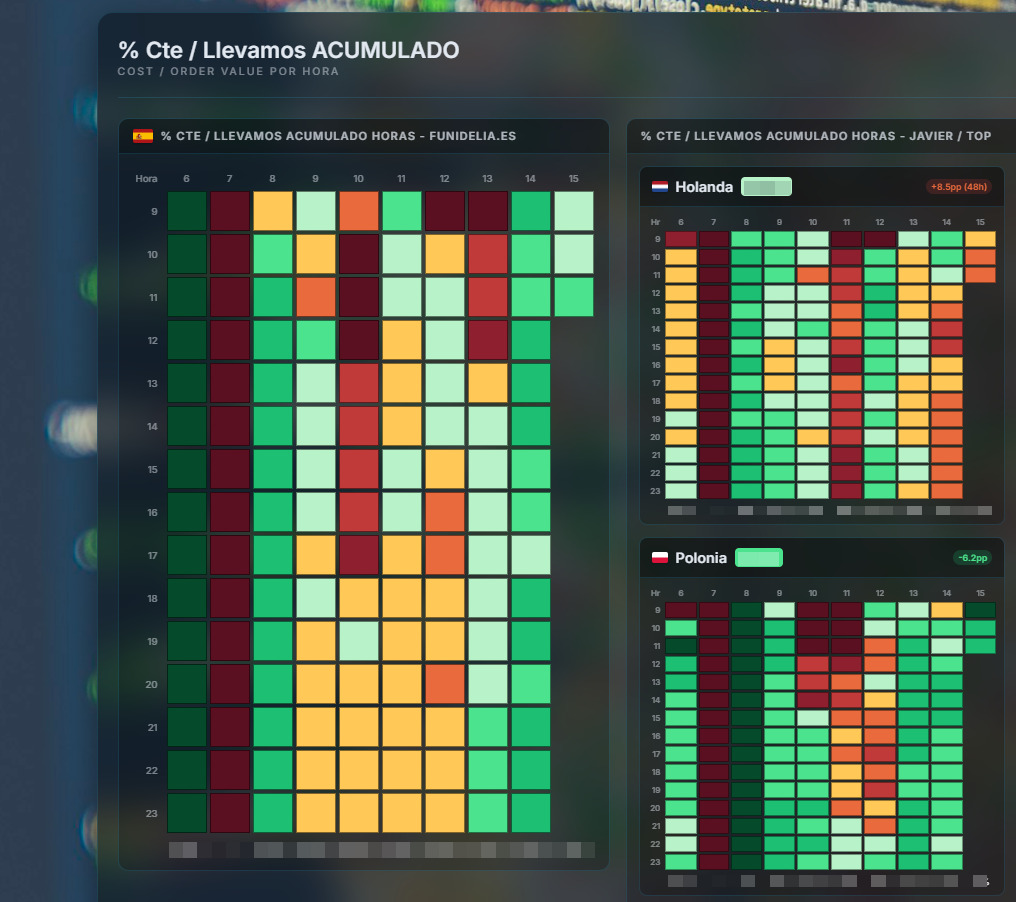Click the Holanda country title
The image size is (1016, 902).
click(701, 187)
